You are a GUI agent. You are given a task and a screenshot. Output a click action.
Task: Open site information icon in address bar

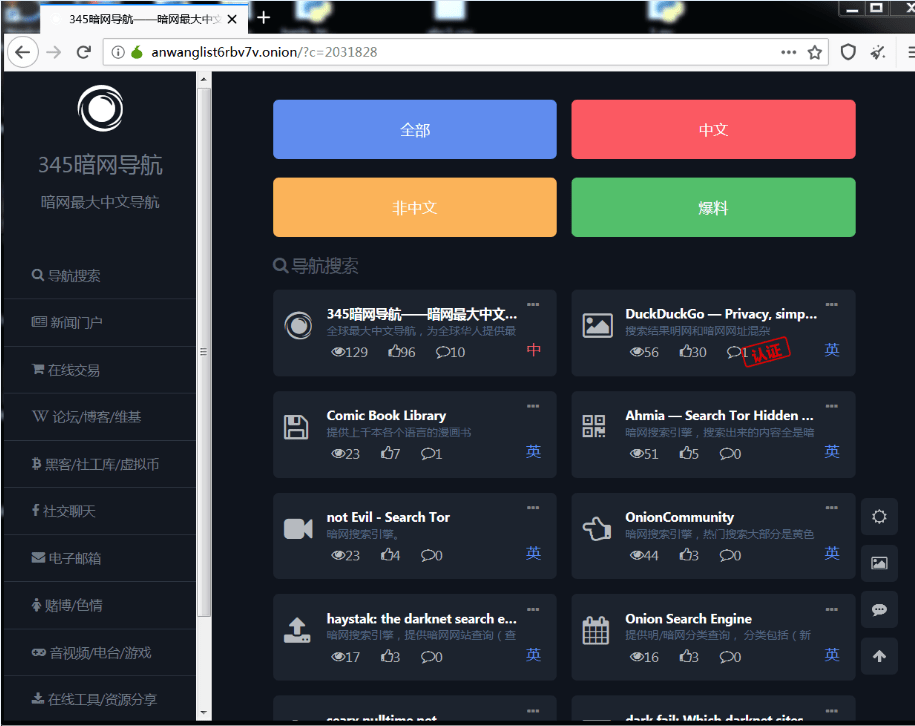[x=118, y=53]
